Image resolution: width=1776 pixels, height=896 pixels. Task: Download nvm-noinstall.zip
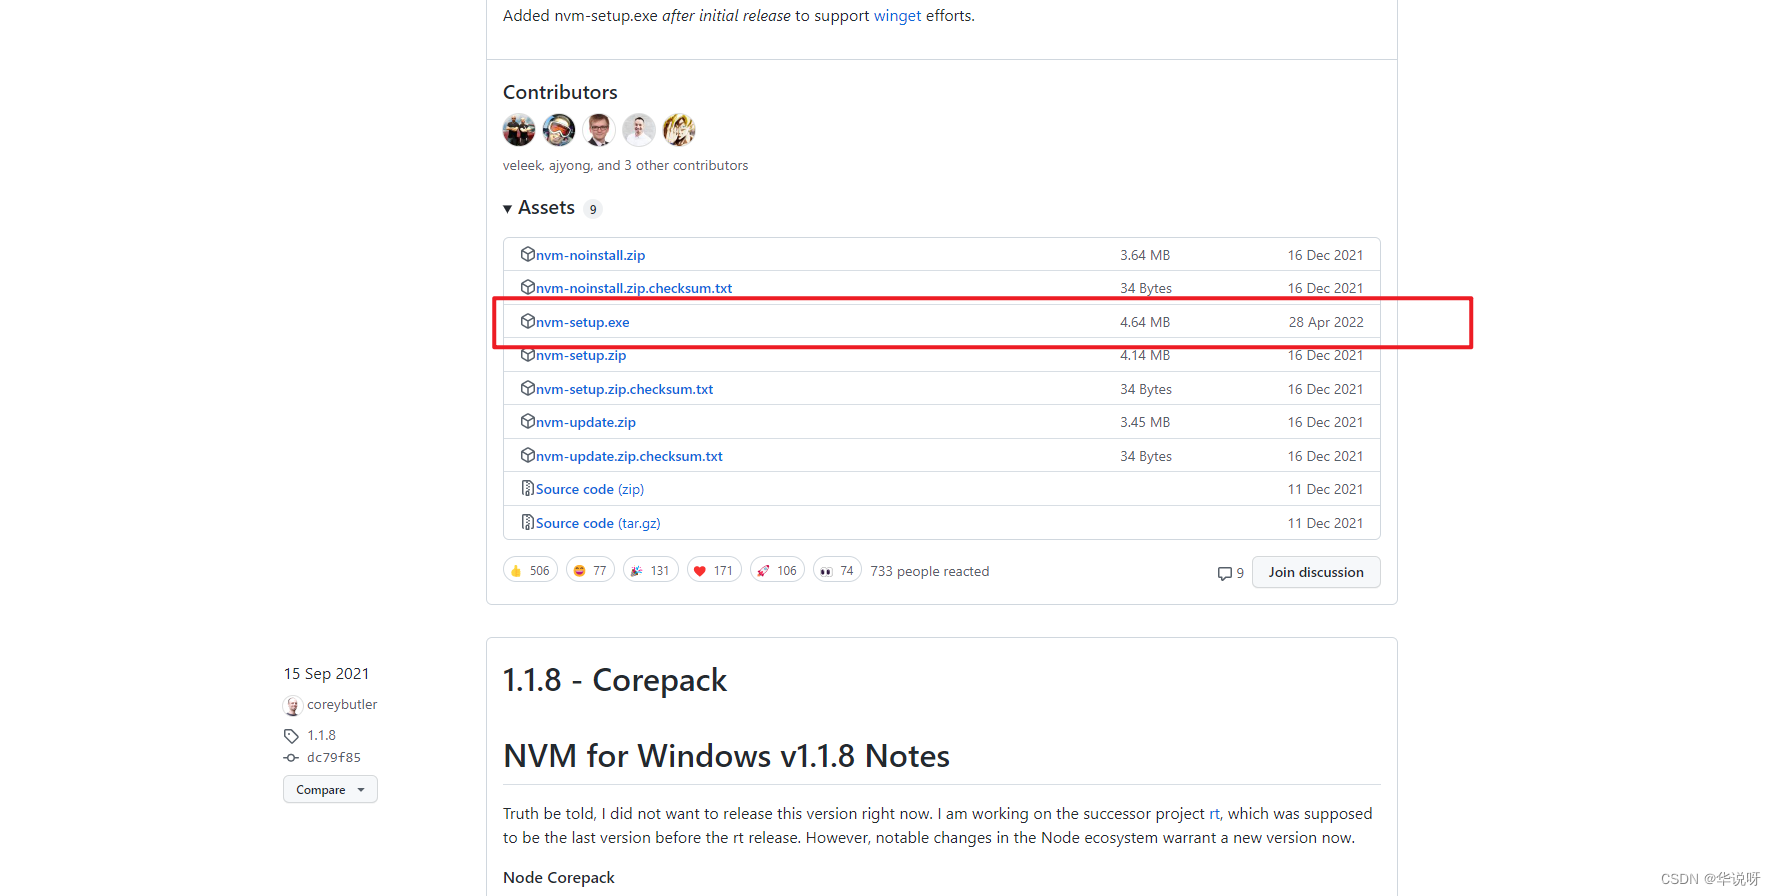click(590, 255)
